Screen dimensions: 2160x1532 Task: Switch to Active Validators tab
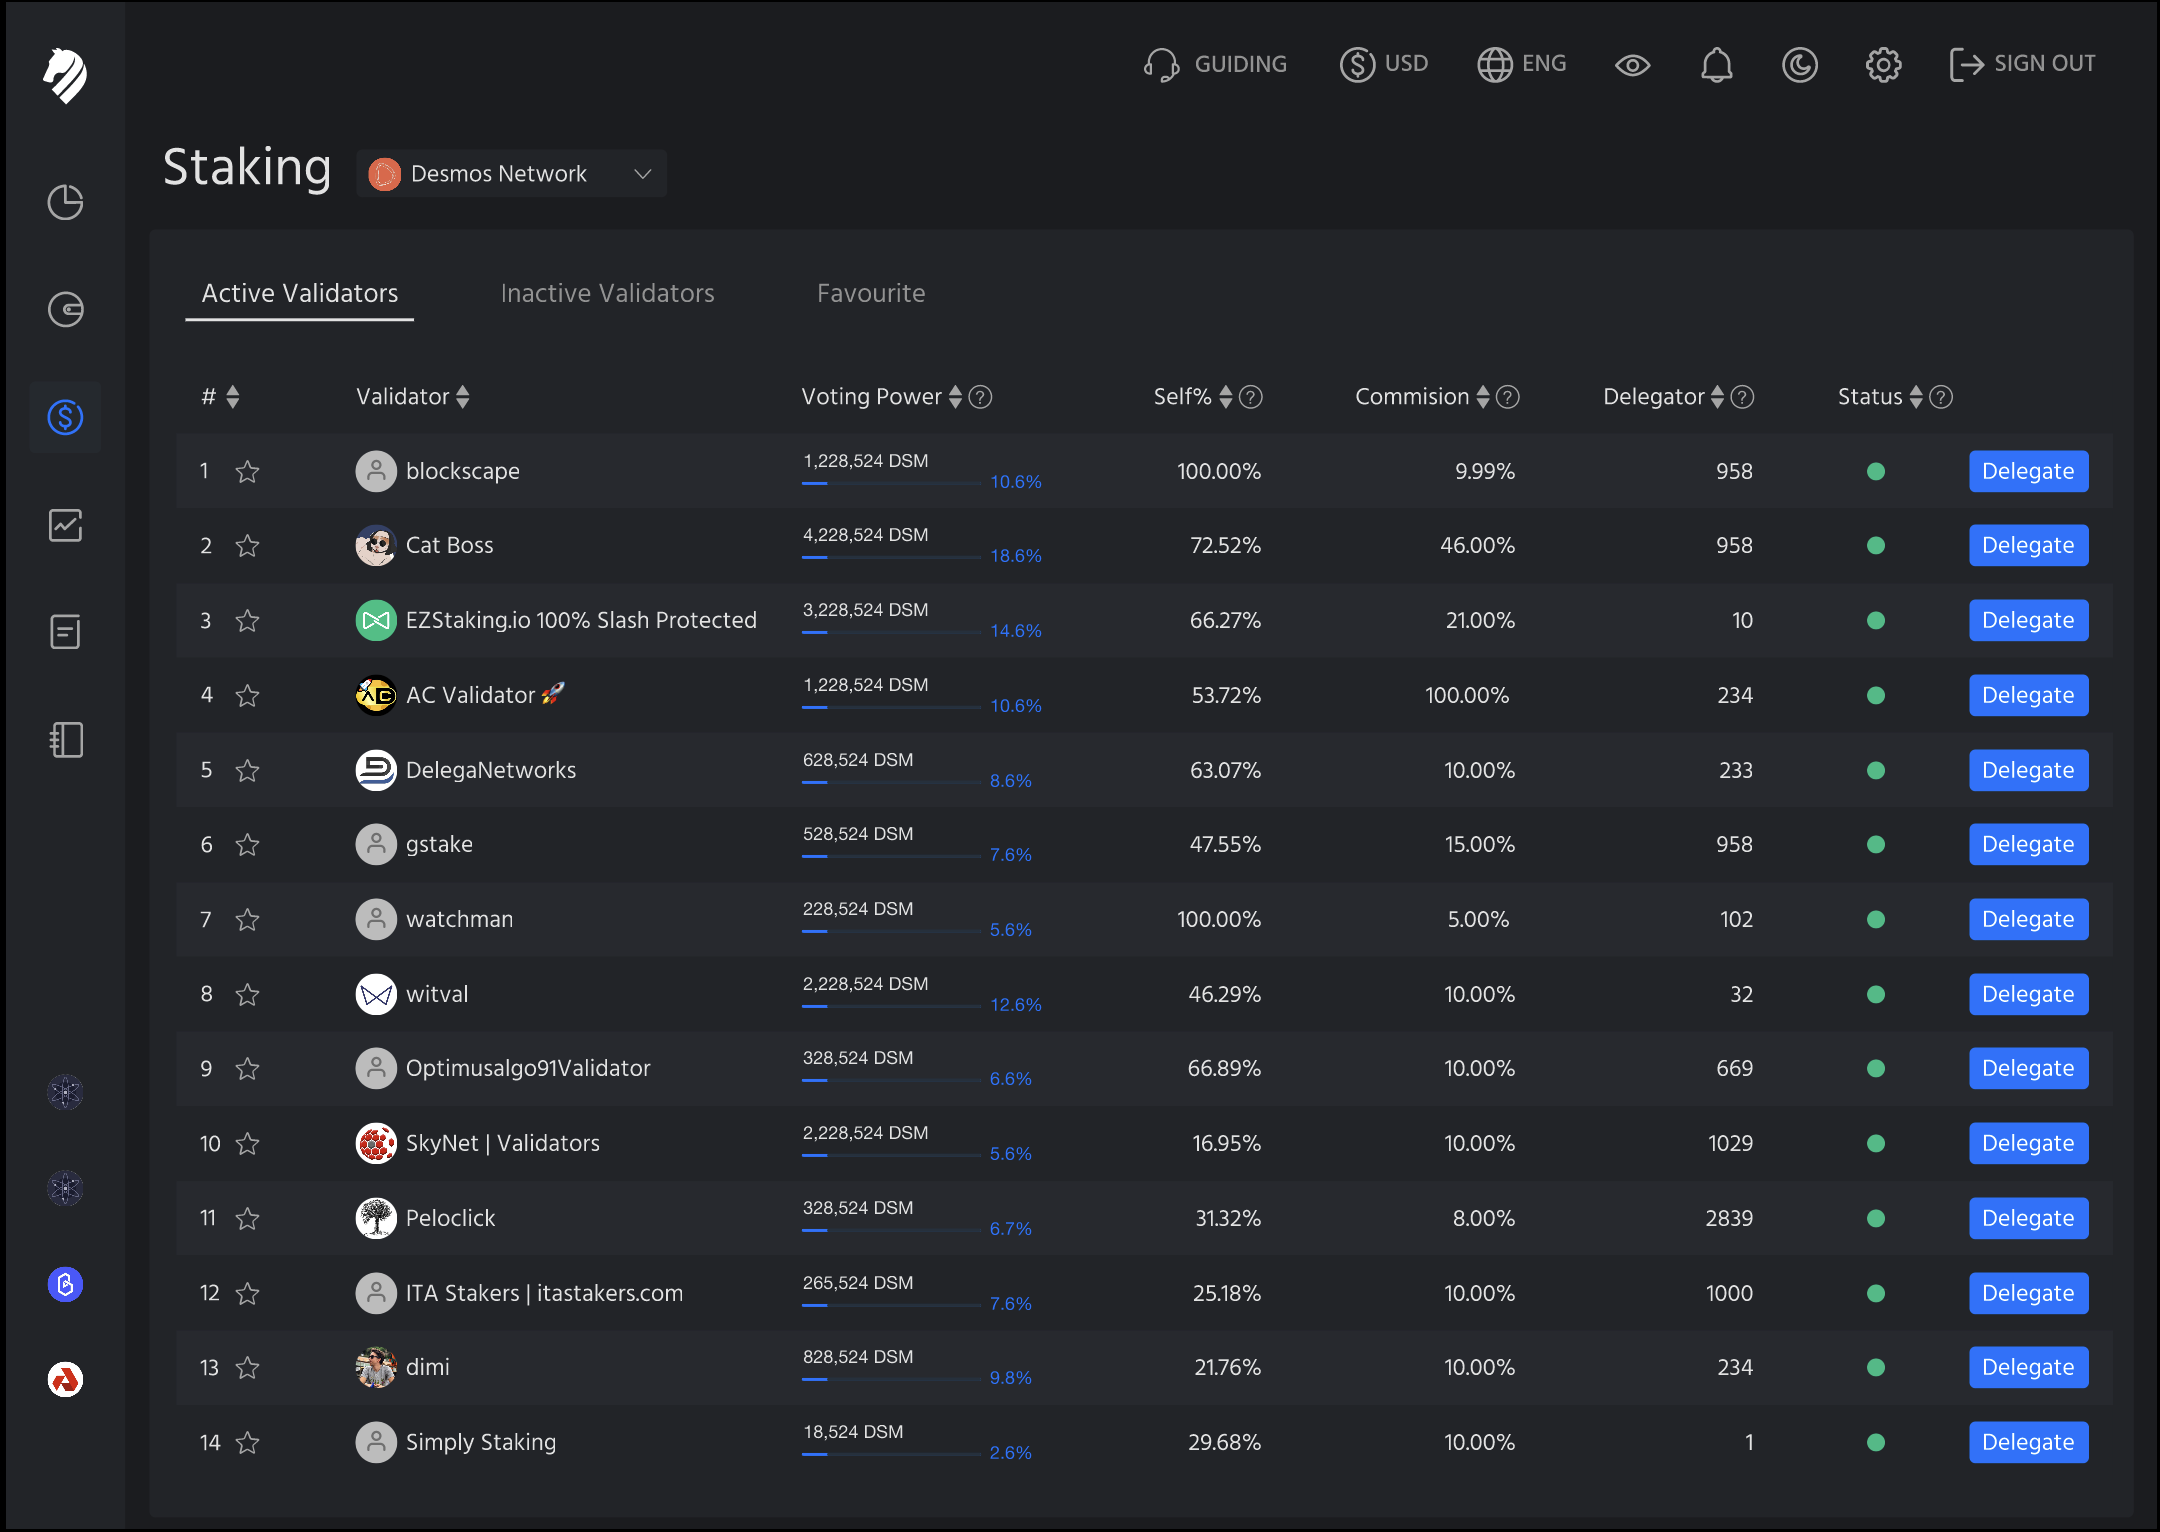click(x=300, y=293)
